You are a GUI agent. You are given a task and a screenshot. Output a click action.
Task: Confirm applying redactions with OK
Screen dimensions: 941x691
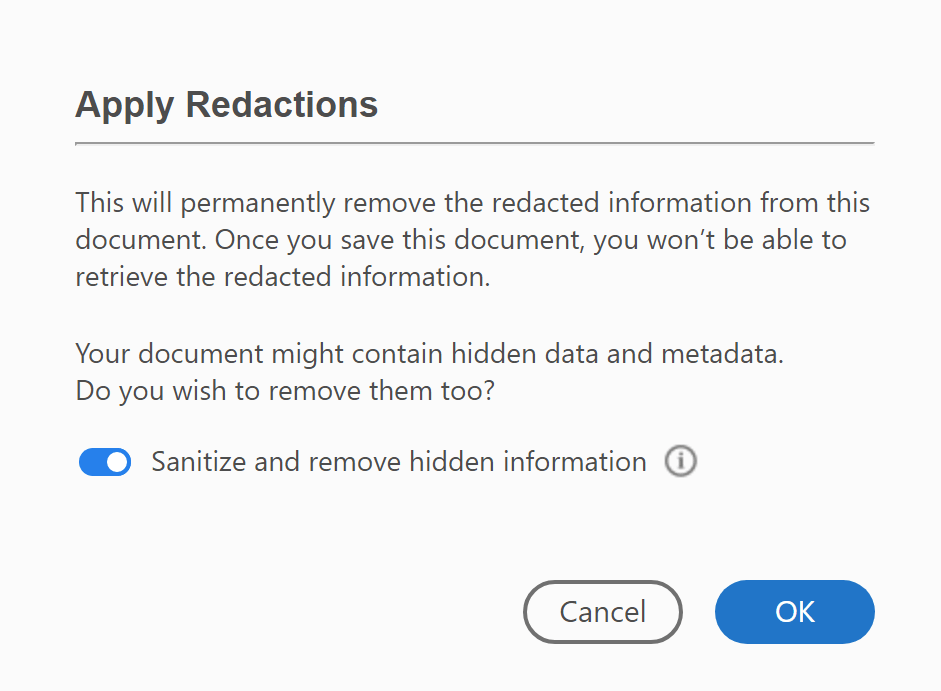tap(794, 611)
